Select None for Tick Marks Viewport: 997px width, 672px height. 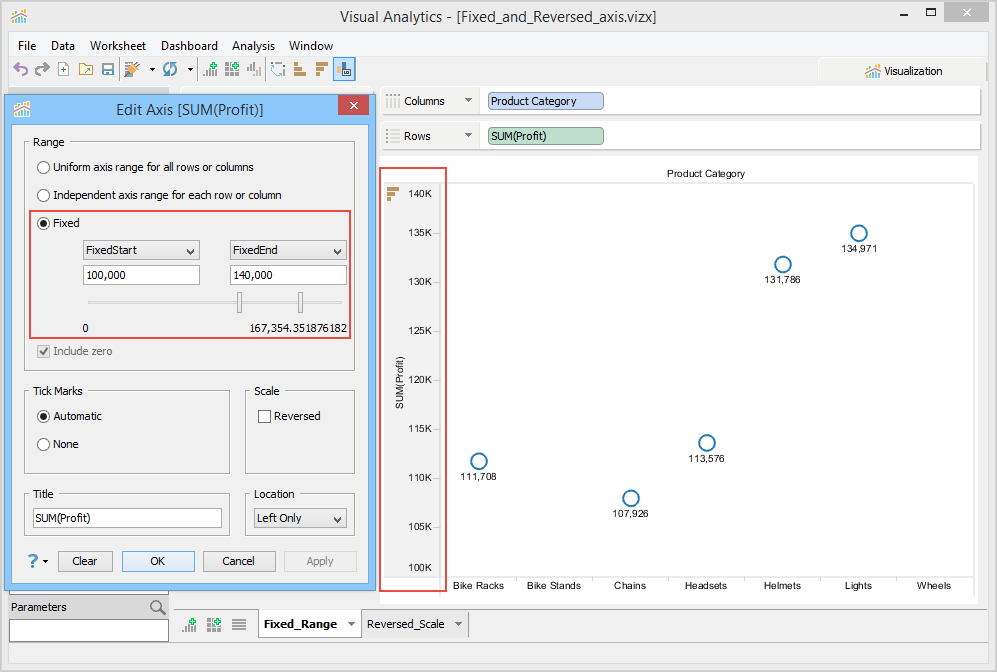coord(43,444)
